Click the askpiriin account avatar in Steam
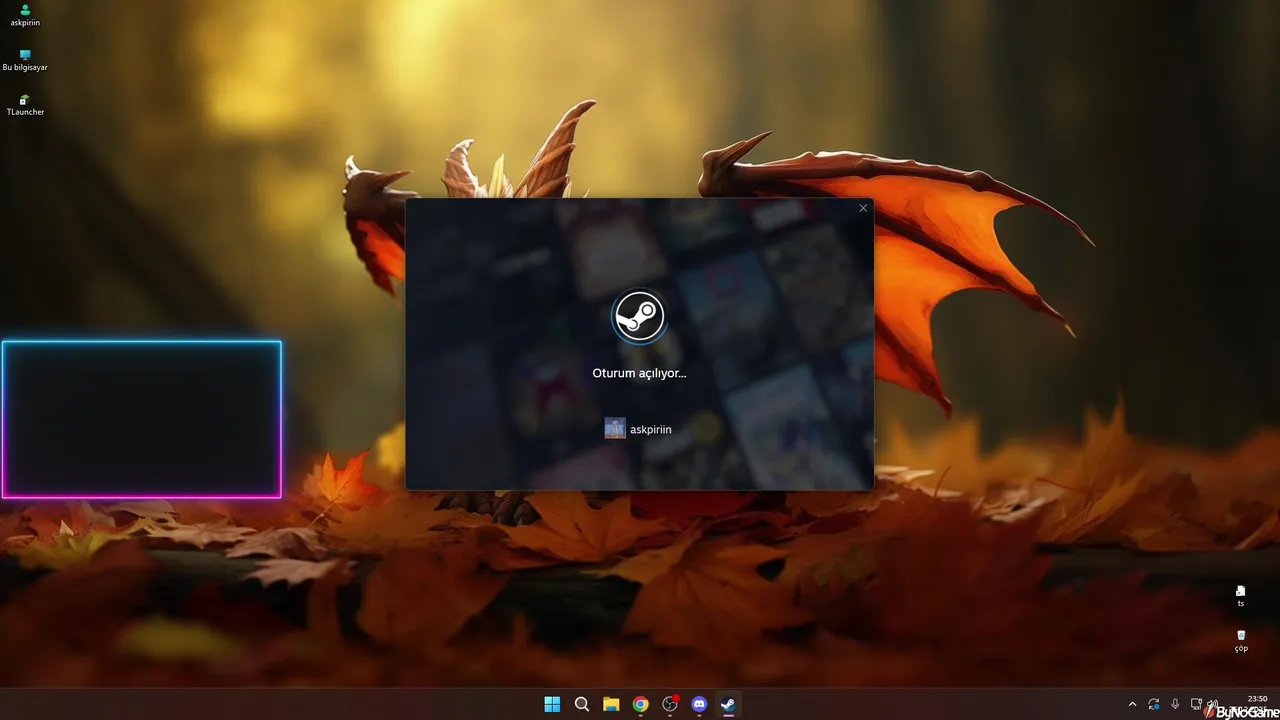Screen dimensions: 1280x720 coord(615,429)
